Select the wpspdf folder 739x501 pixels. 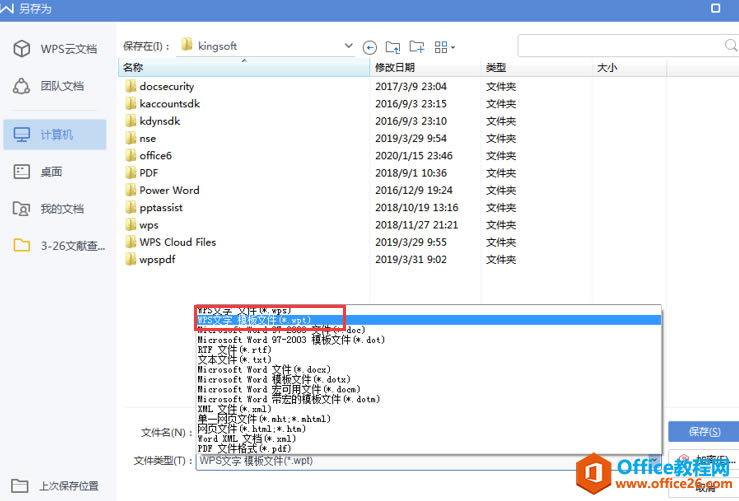[150, 260]
